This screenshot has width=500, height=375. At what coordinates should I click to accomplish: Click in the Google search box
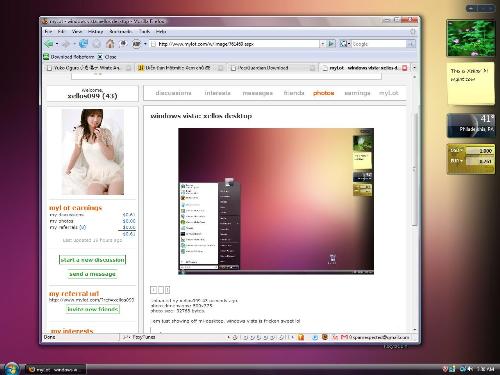[378, 44]
